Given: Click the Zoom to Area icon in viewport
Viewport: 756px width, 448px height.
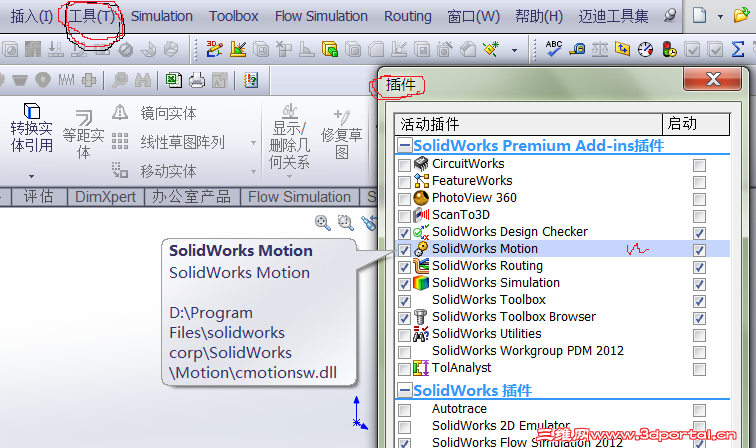Looking at the screenshot, I should [345, 223].
